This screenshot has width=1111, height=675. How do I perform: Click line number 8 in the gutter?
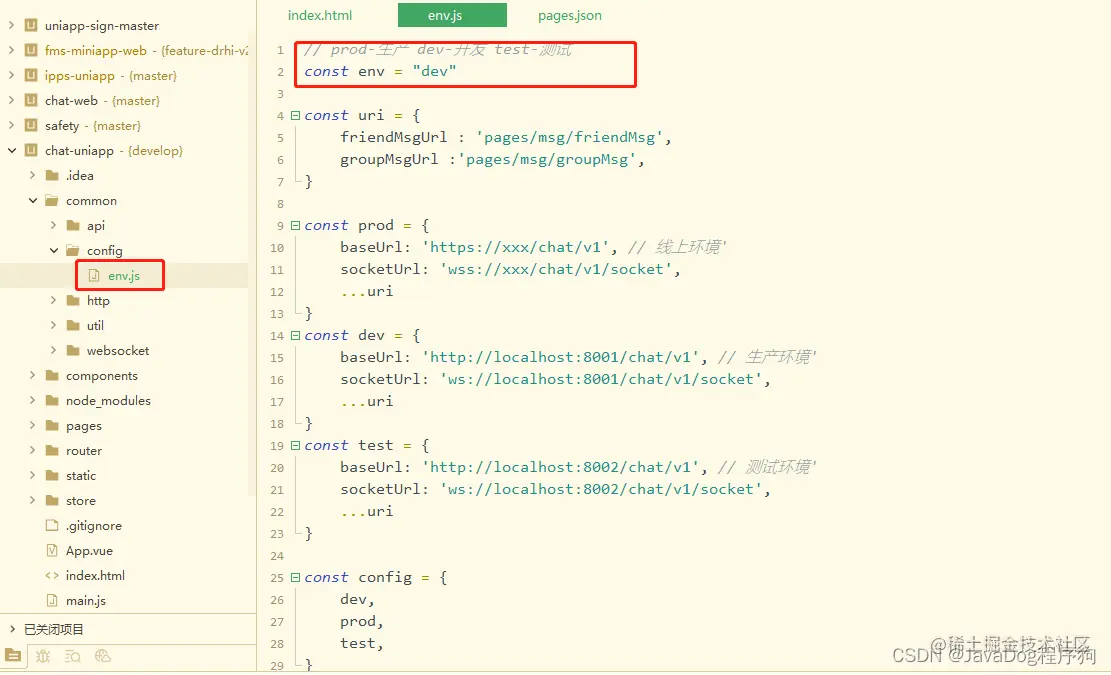(x=281, y=203)
